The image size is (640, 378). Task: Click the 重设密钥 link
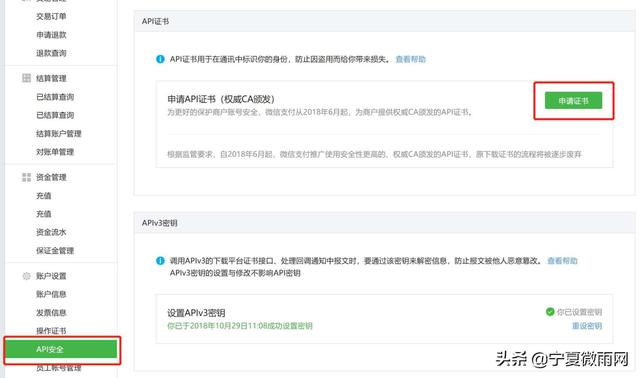[587, 326]
